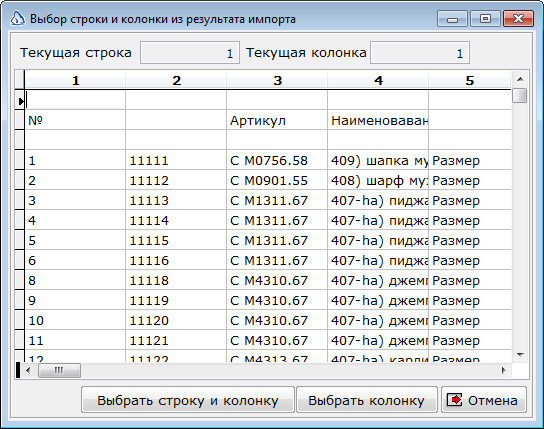Click the horizontal scrollbar right arrow
This screenshot has width=544, height=429.
[x=503, y=370]
